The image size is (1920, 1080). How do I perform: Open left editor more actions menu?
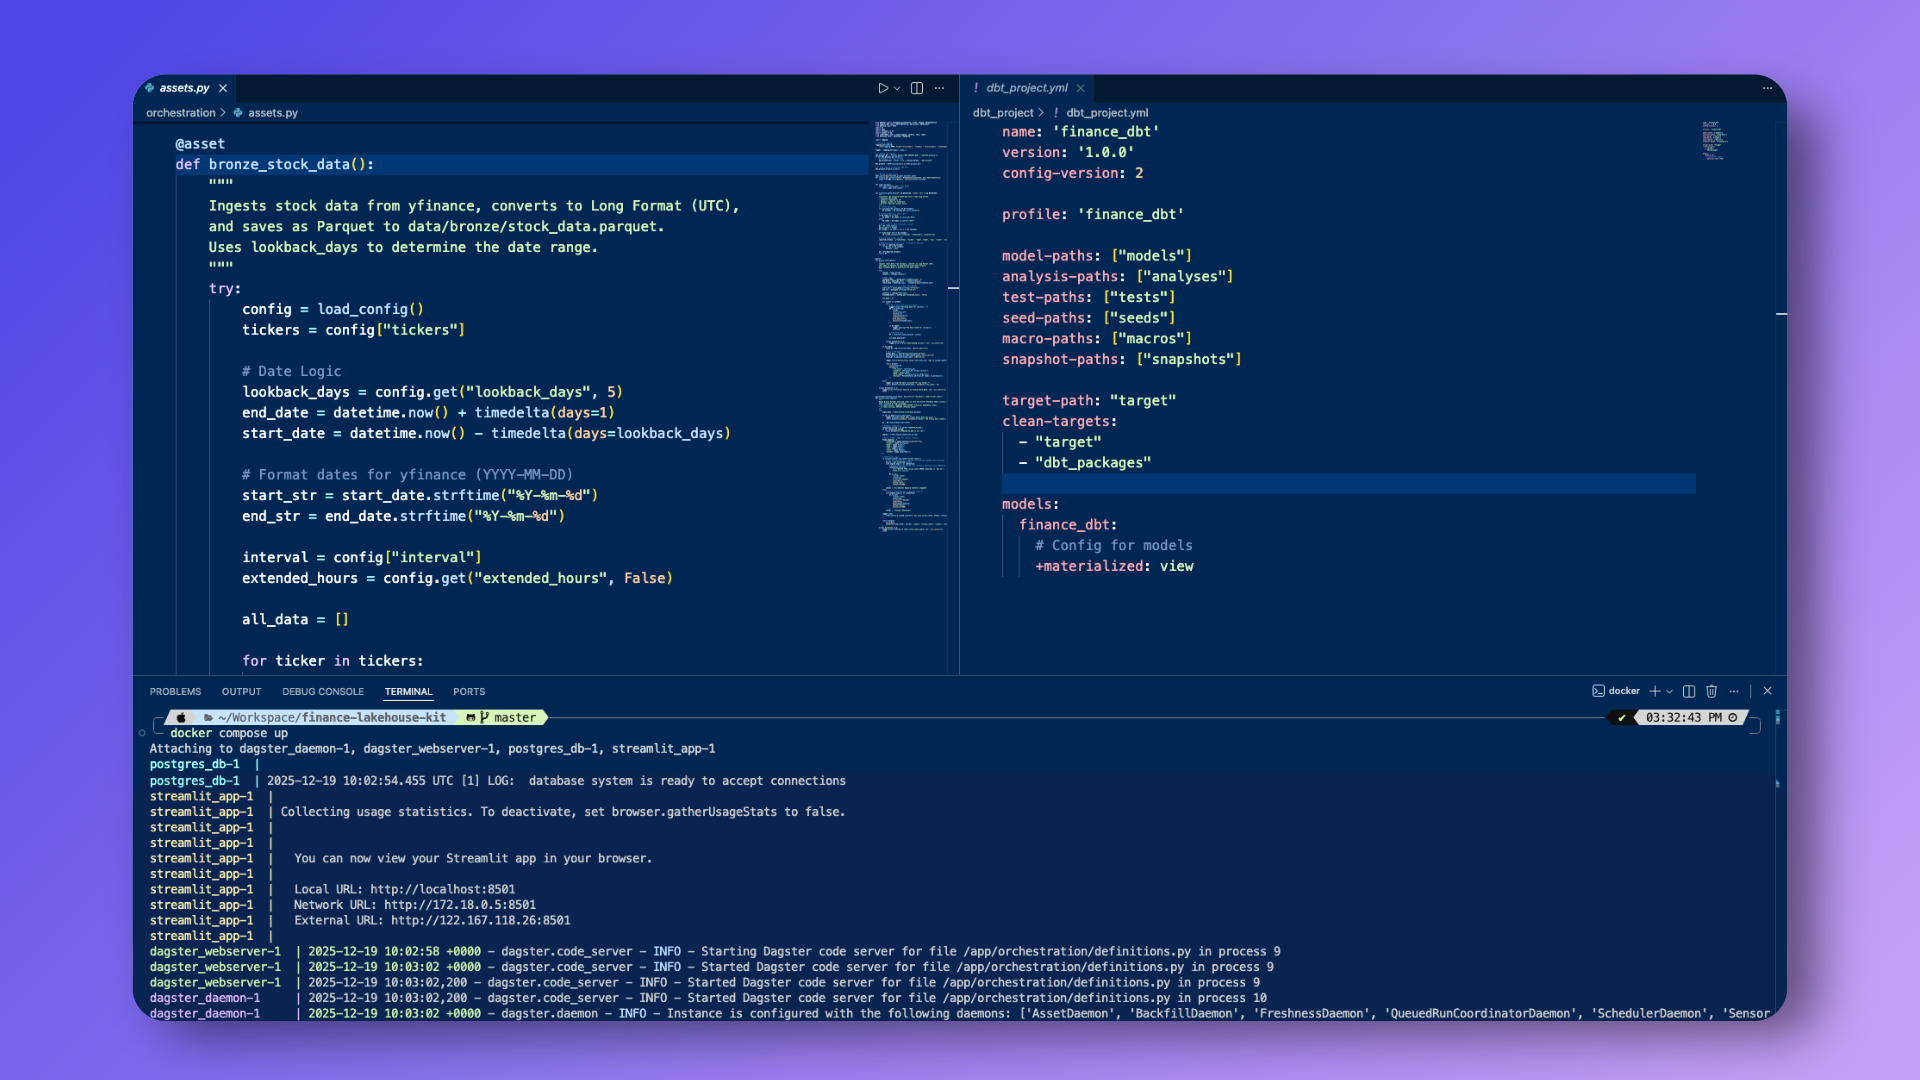point(939,88)
